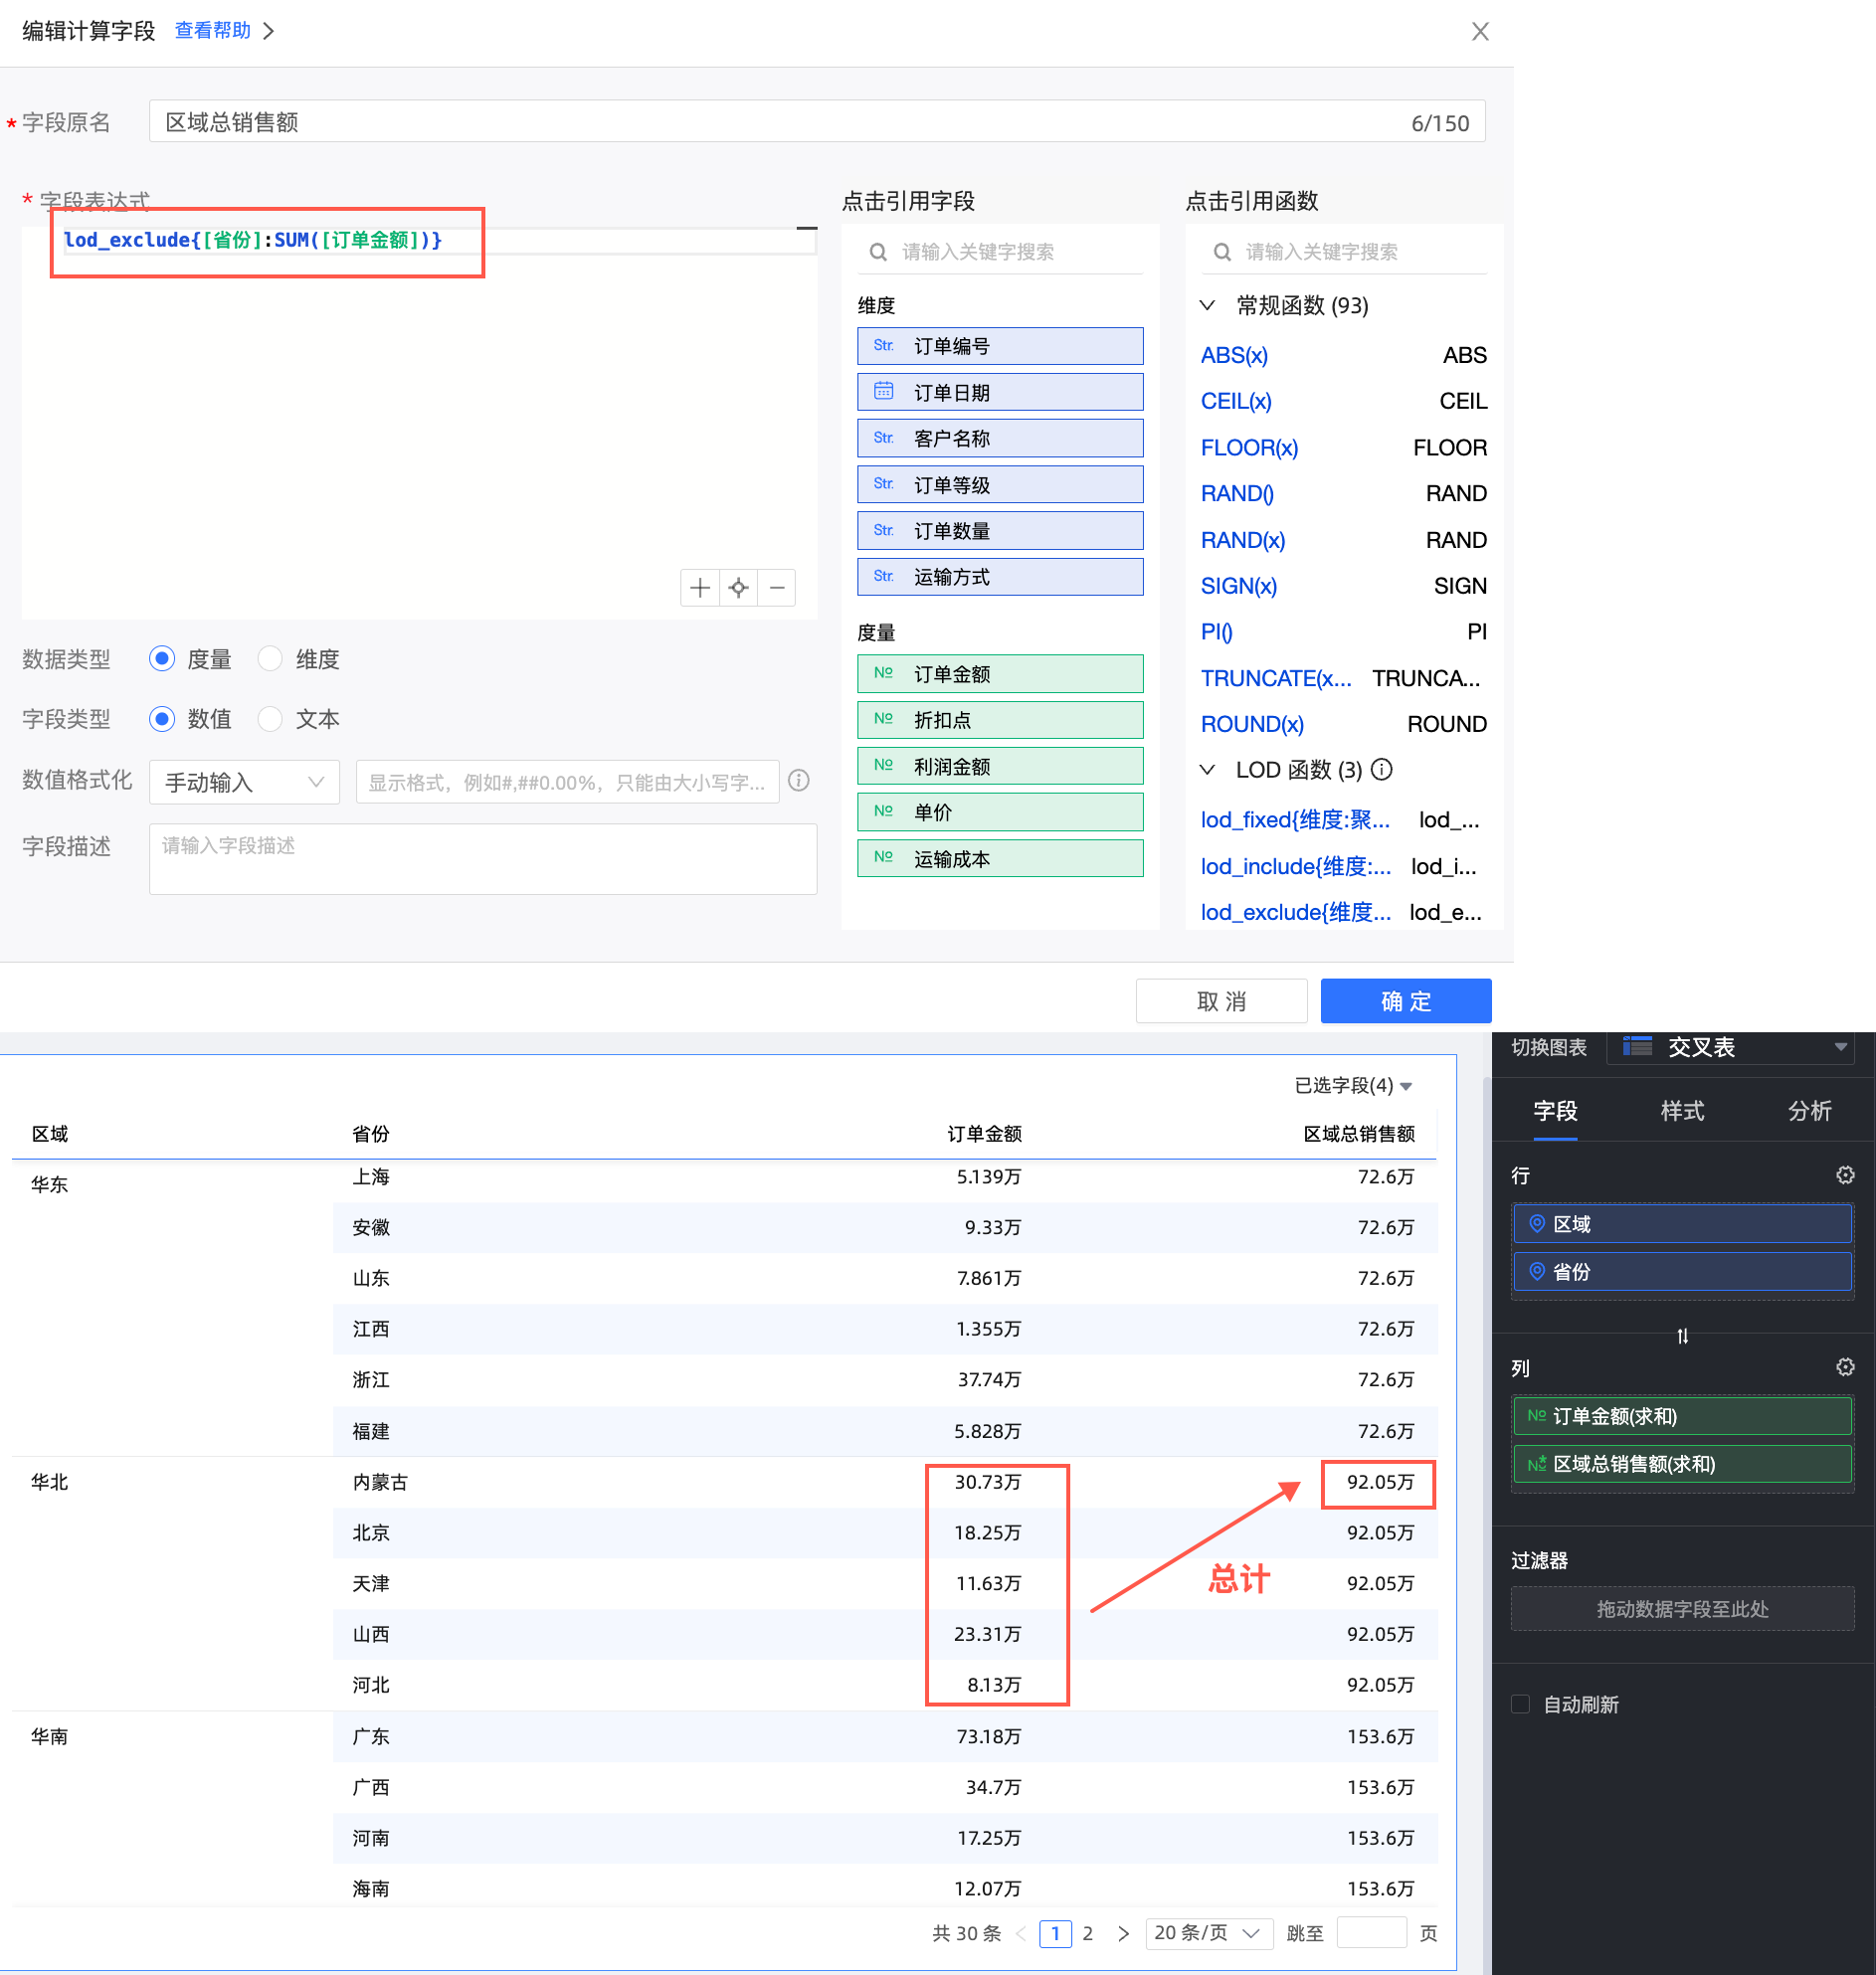Image resolution: width=1876 pixels, height=1975 pixels.
Task: Close the edit calculated field dialog
Action: tap(1481, 32)
